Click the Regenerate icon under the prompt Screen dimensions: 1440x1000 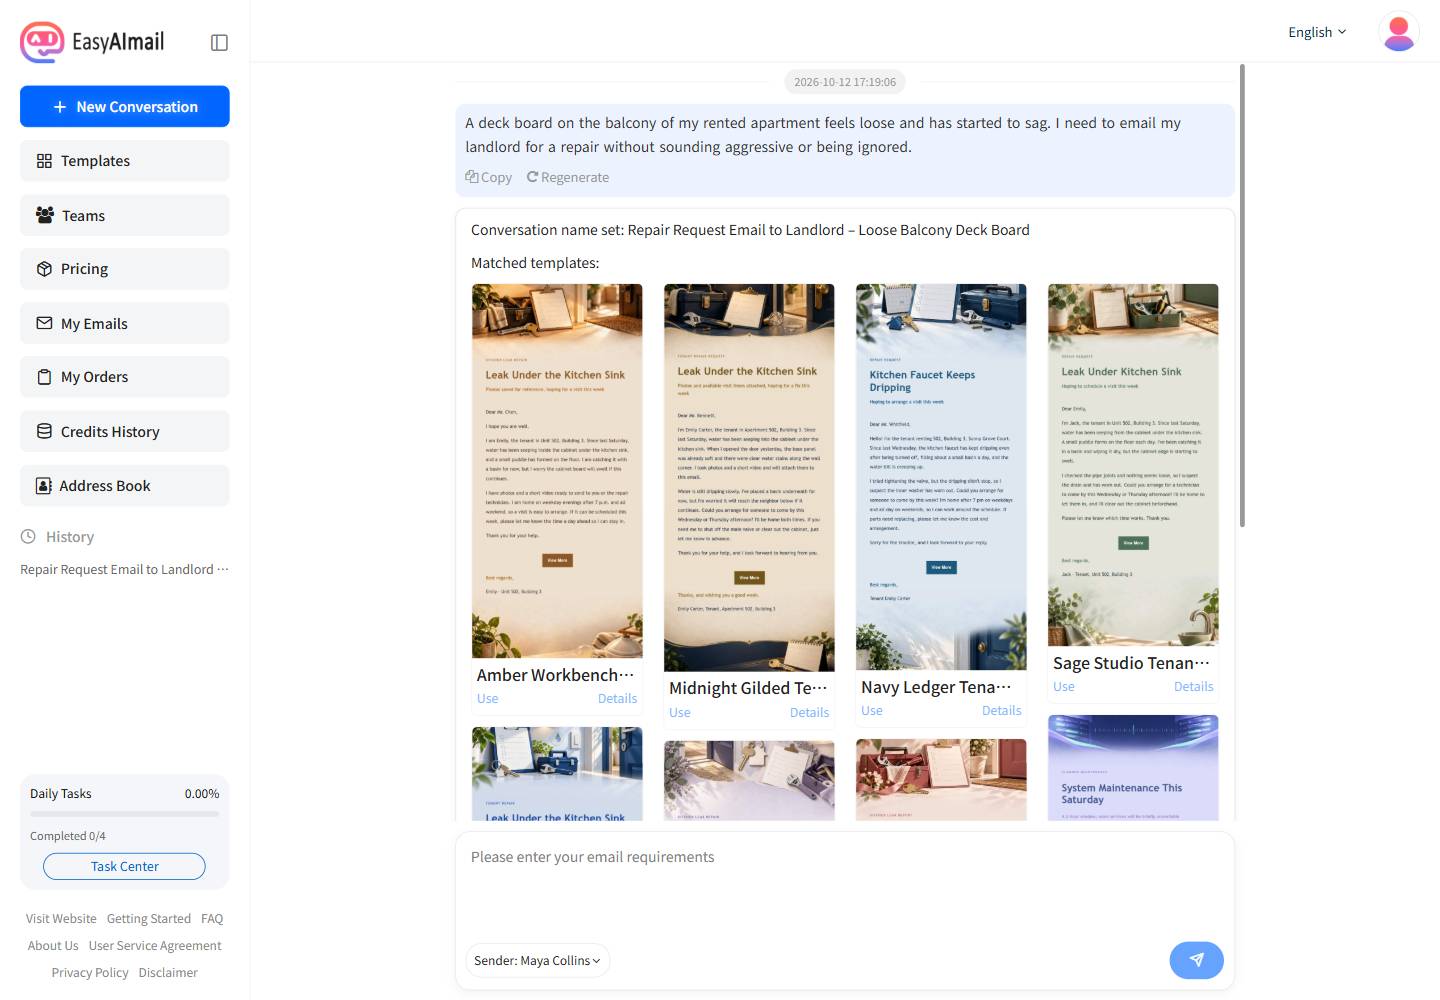[x=533, y=177]
